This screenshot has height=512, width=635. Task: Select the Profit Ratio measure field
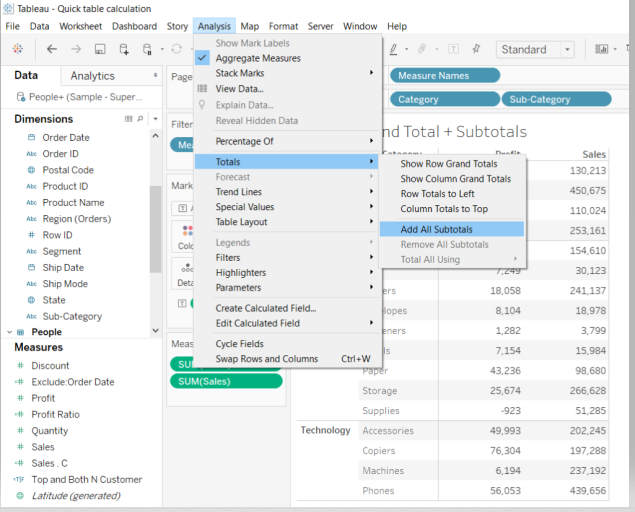click(55, 414)
